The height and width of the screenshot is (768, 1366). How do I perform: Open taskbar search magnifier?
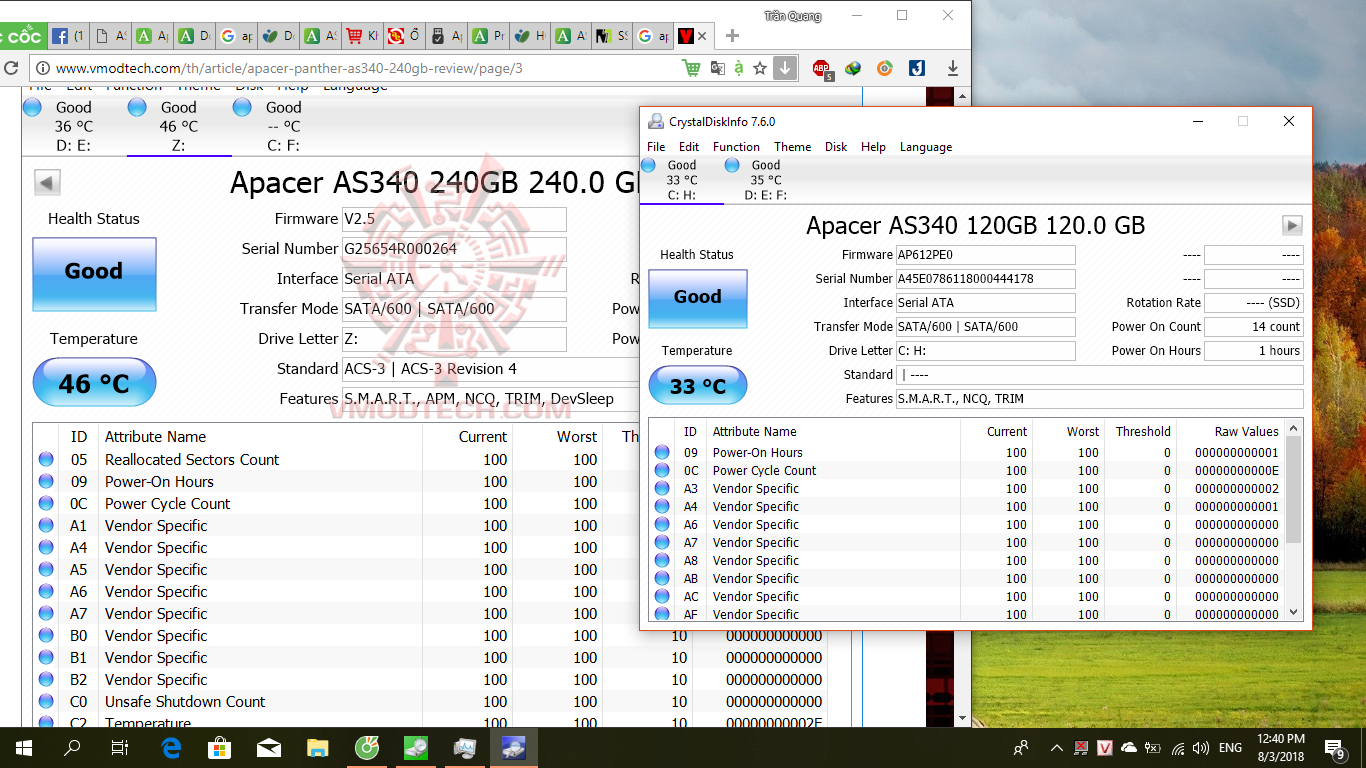click(72, 747)
